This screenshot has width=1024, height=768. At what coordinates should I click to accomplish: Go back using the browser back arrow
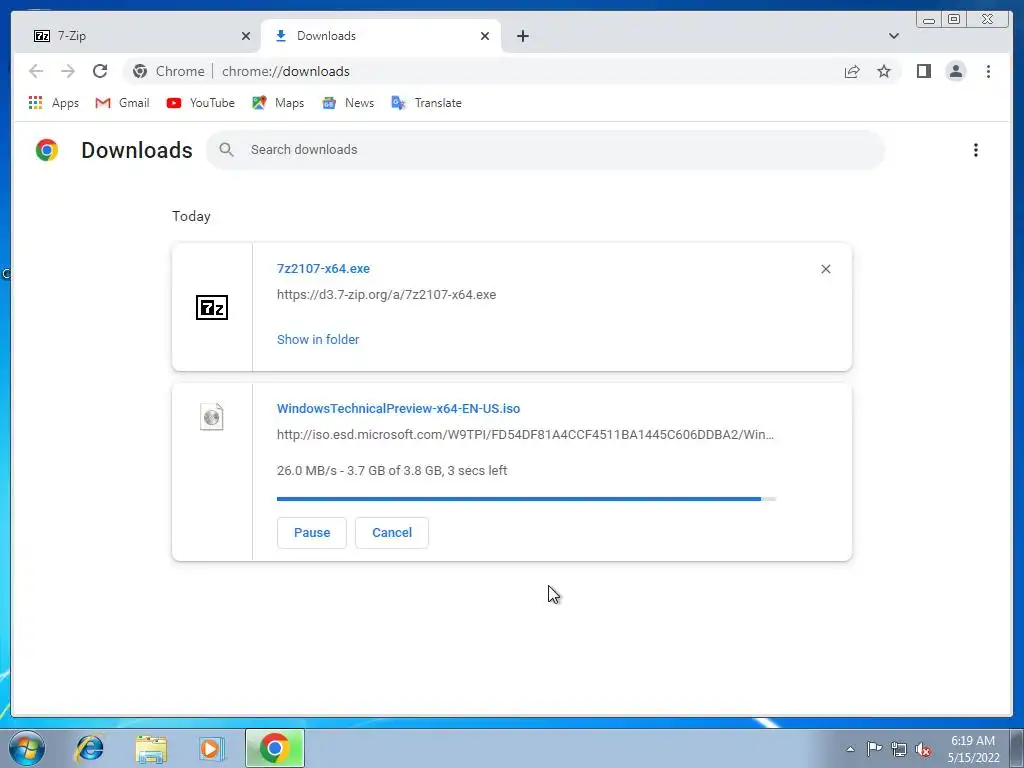point(36,71)
